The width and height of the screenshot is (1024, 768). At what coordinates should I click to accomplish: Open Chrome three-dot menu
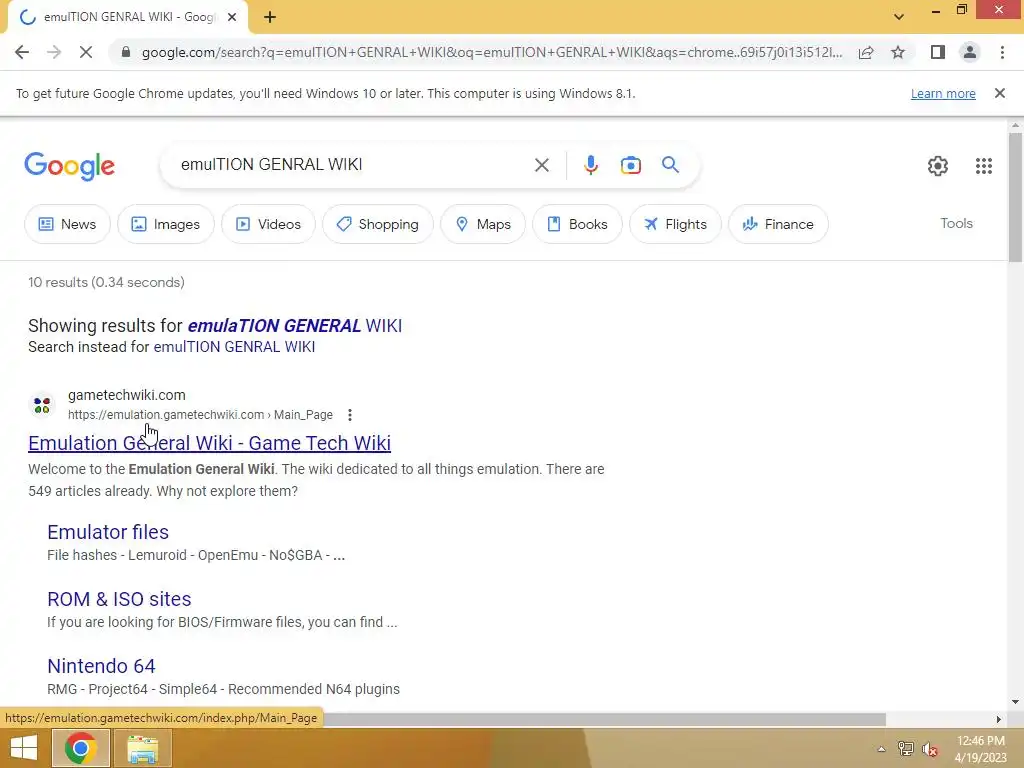1002,52
